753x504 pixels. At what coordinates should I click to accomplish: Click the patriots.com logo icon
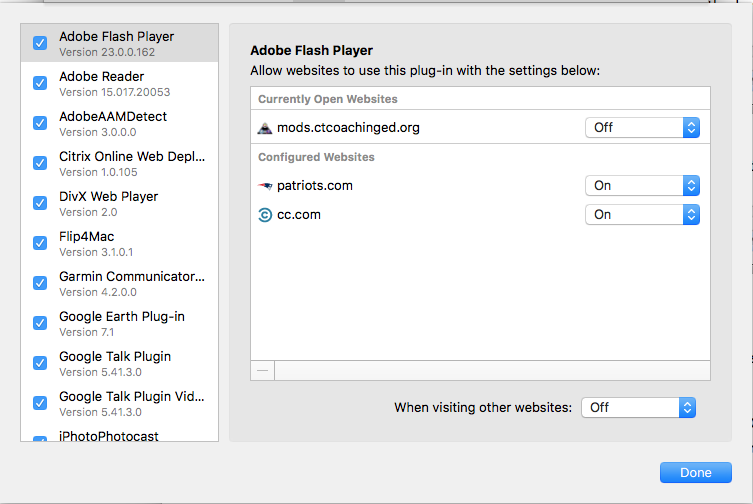tap(265, 186)
